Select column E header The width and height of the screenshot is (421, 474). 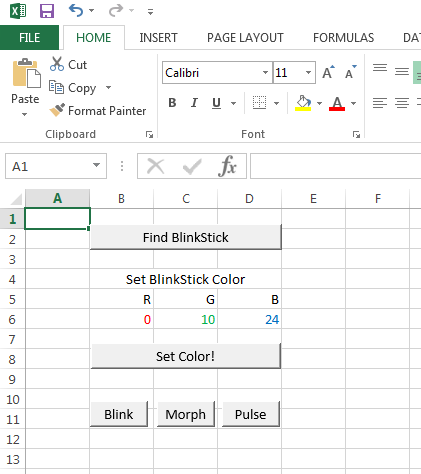[x=313, y=199]
